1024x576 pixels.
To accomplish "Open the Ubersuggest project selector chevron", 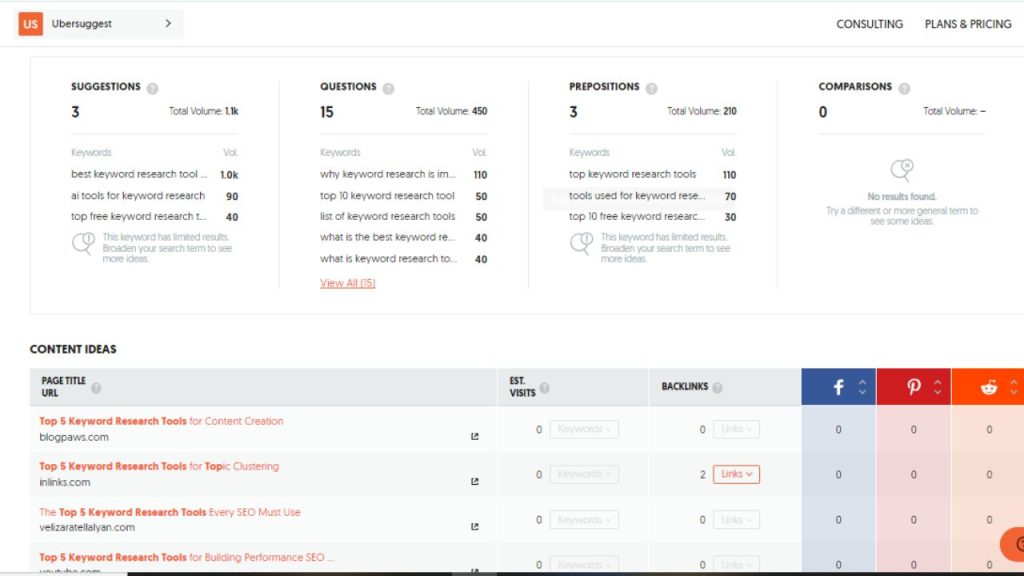I will 168,24.
